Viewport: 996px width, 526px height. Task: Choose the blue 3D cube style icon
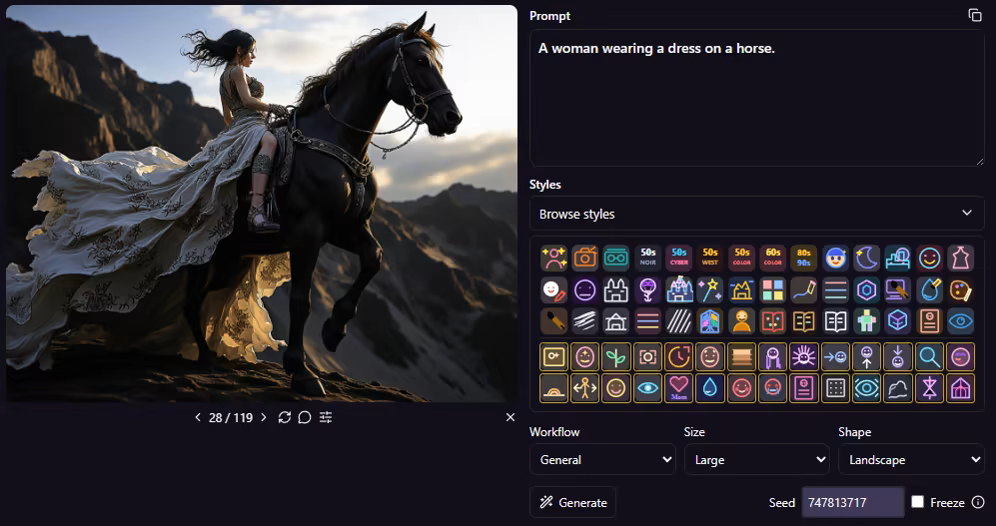[898, 321]
